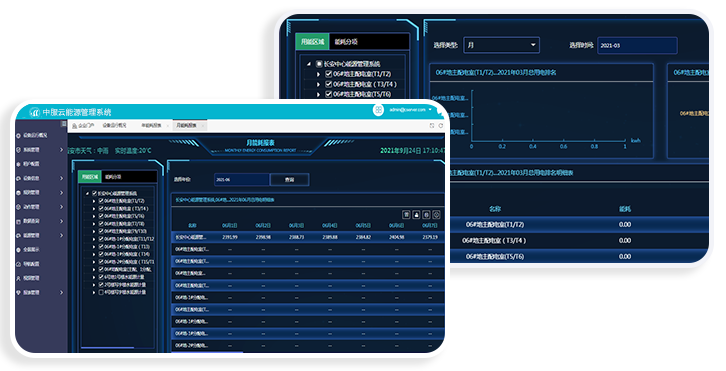Image resolution: width=726 pixels, height=371 pixels.
Task: Click the 2021-03 time input field
Action: click(637, 45)
